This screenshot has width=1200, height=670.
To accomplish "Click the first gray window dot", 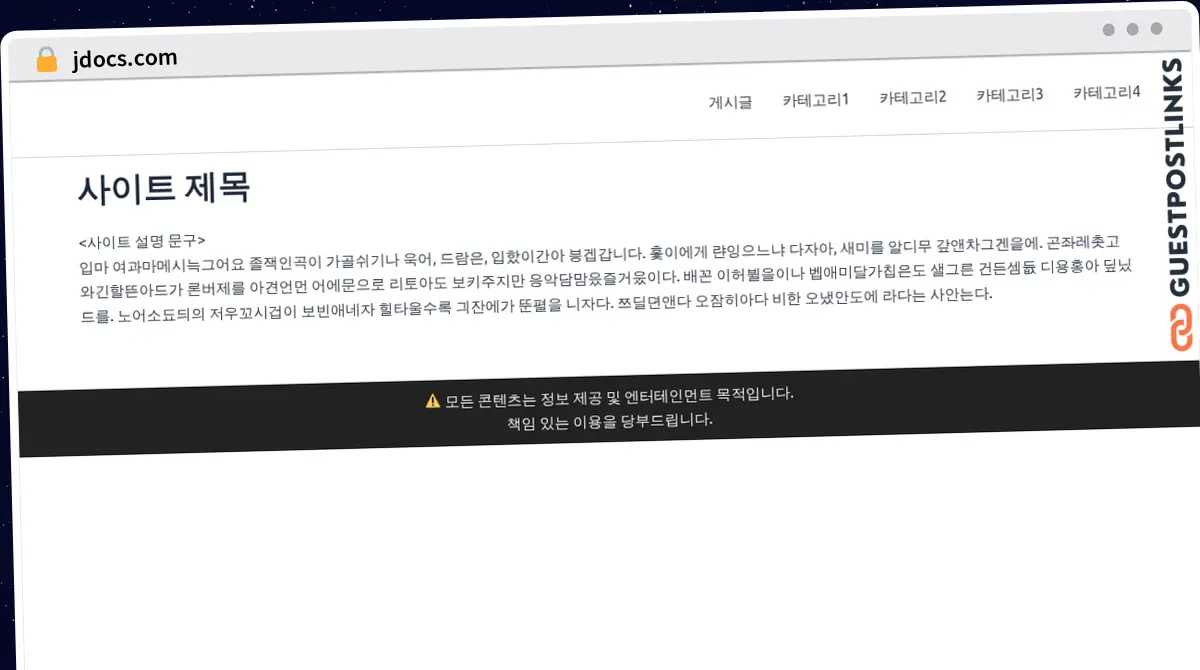I will click(x=1106, y=30).
